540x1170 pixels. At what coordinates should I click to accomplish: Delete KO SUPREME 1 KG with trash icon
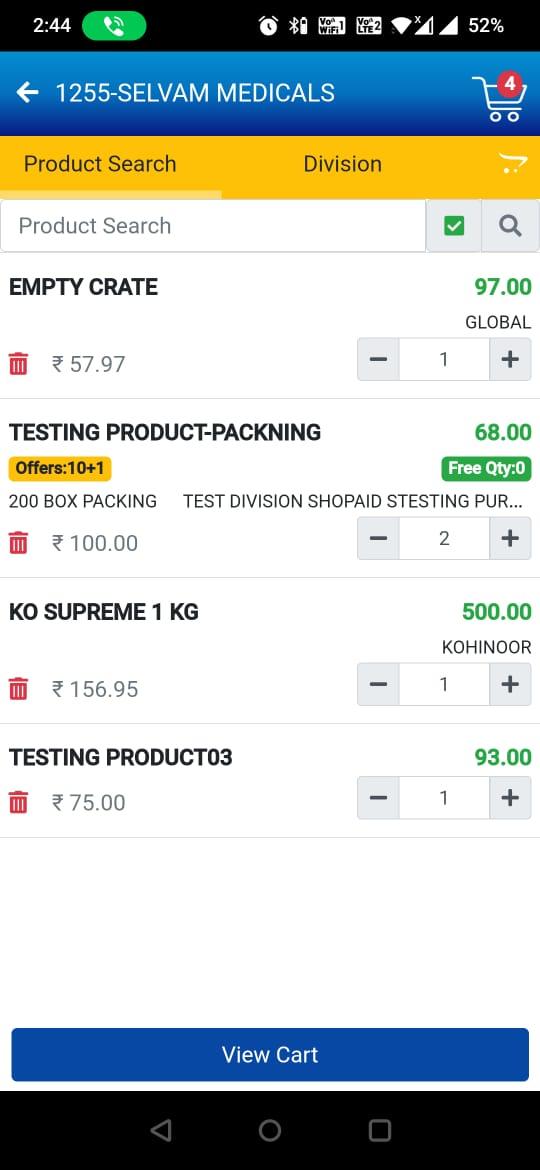(x=18, y=689)
